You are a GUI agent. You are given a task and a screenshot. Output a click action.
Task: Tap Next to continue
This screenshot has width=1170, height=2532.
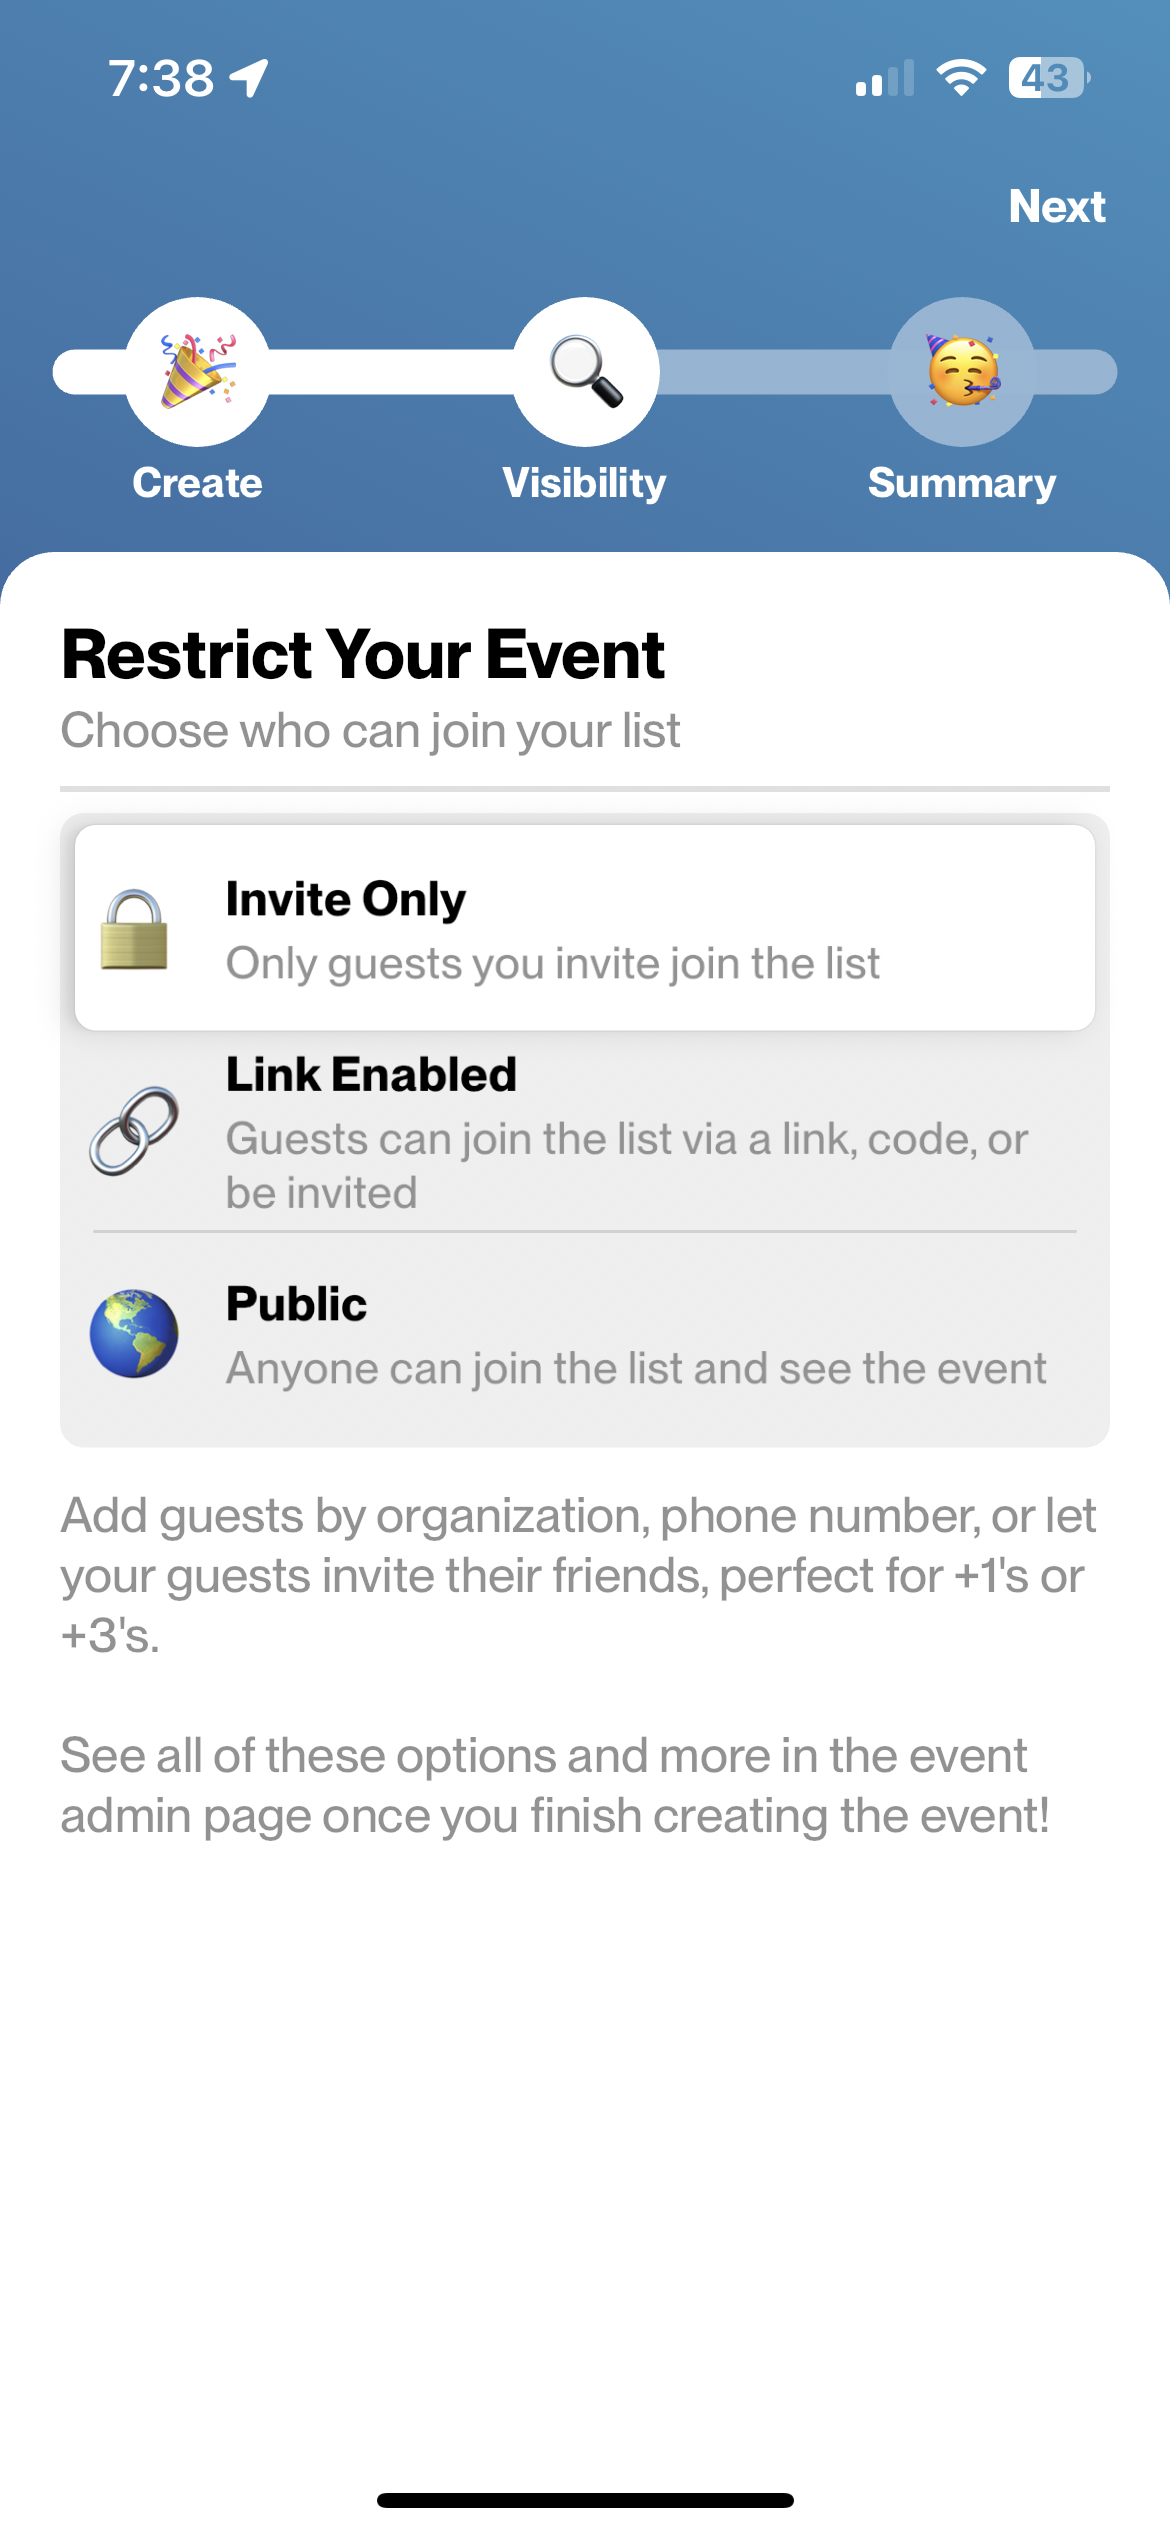1057,207
